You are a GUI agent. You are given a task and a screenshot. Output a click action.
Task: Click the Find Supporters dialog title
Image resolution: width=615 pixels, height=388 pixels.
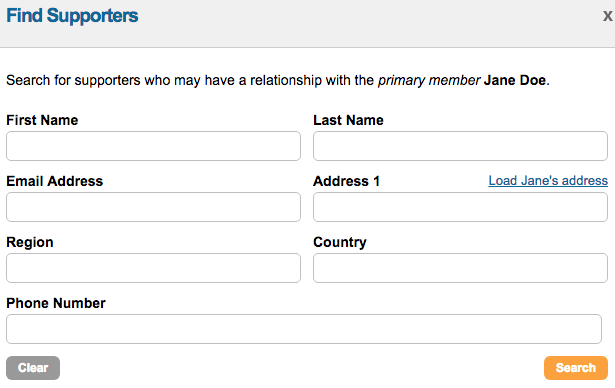click(72, 16)
